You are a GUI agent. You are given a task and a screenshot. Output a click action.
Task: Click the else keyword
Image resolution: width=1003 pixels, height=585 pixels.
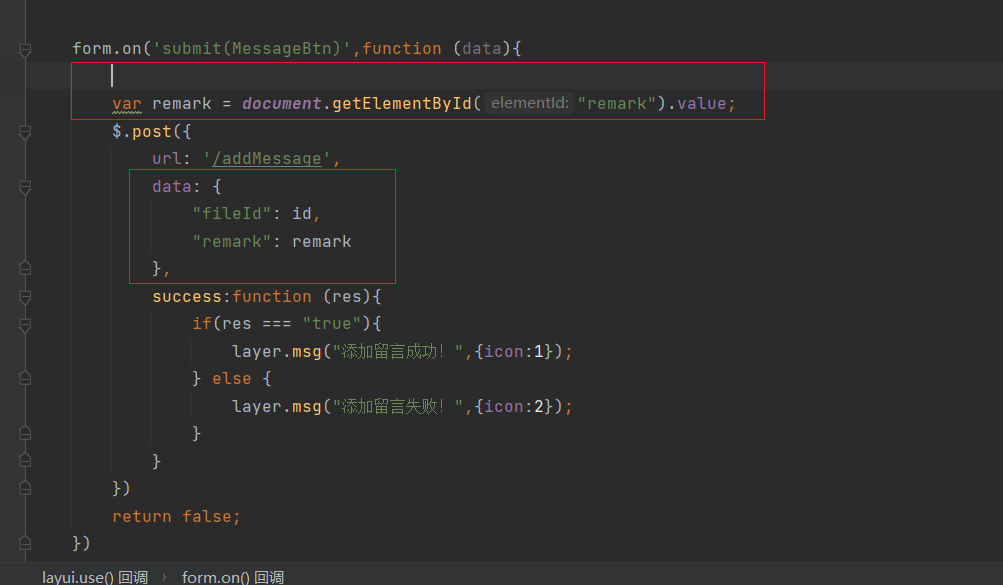(232, 378)
